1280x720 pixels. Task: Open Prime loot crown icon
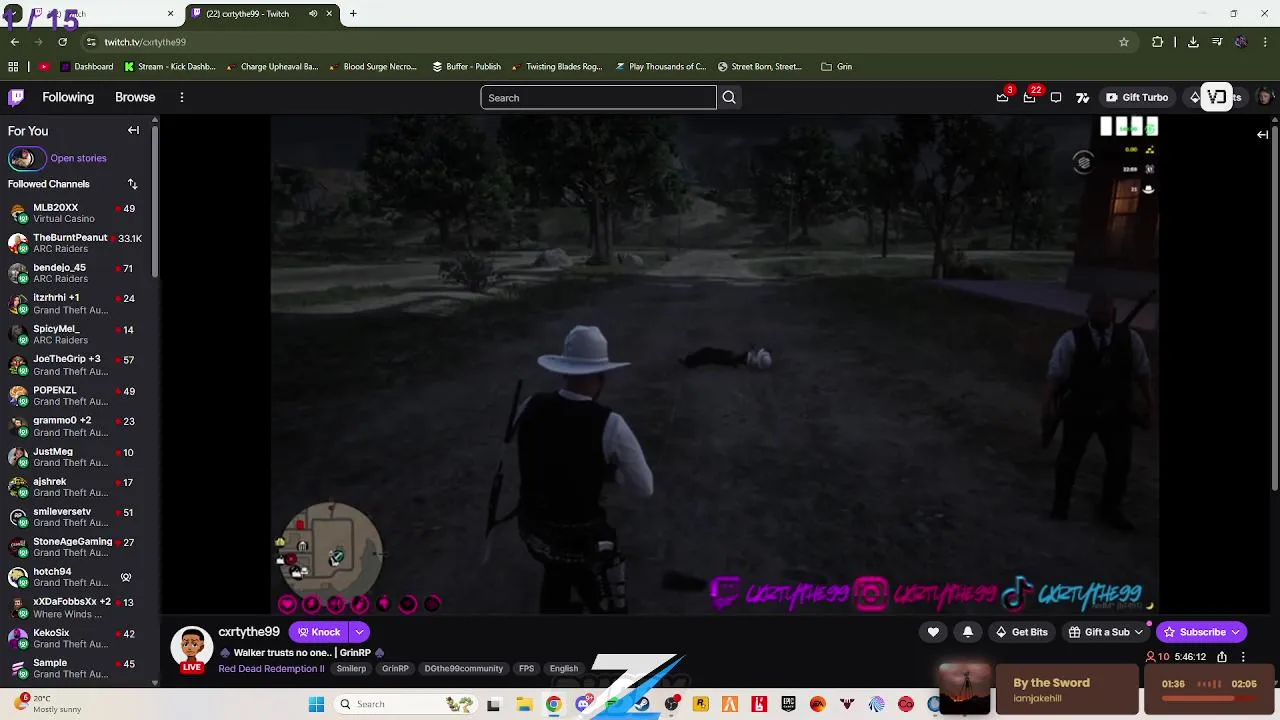pos(1003,97)
